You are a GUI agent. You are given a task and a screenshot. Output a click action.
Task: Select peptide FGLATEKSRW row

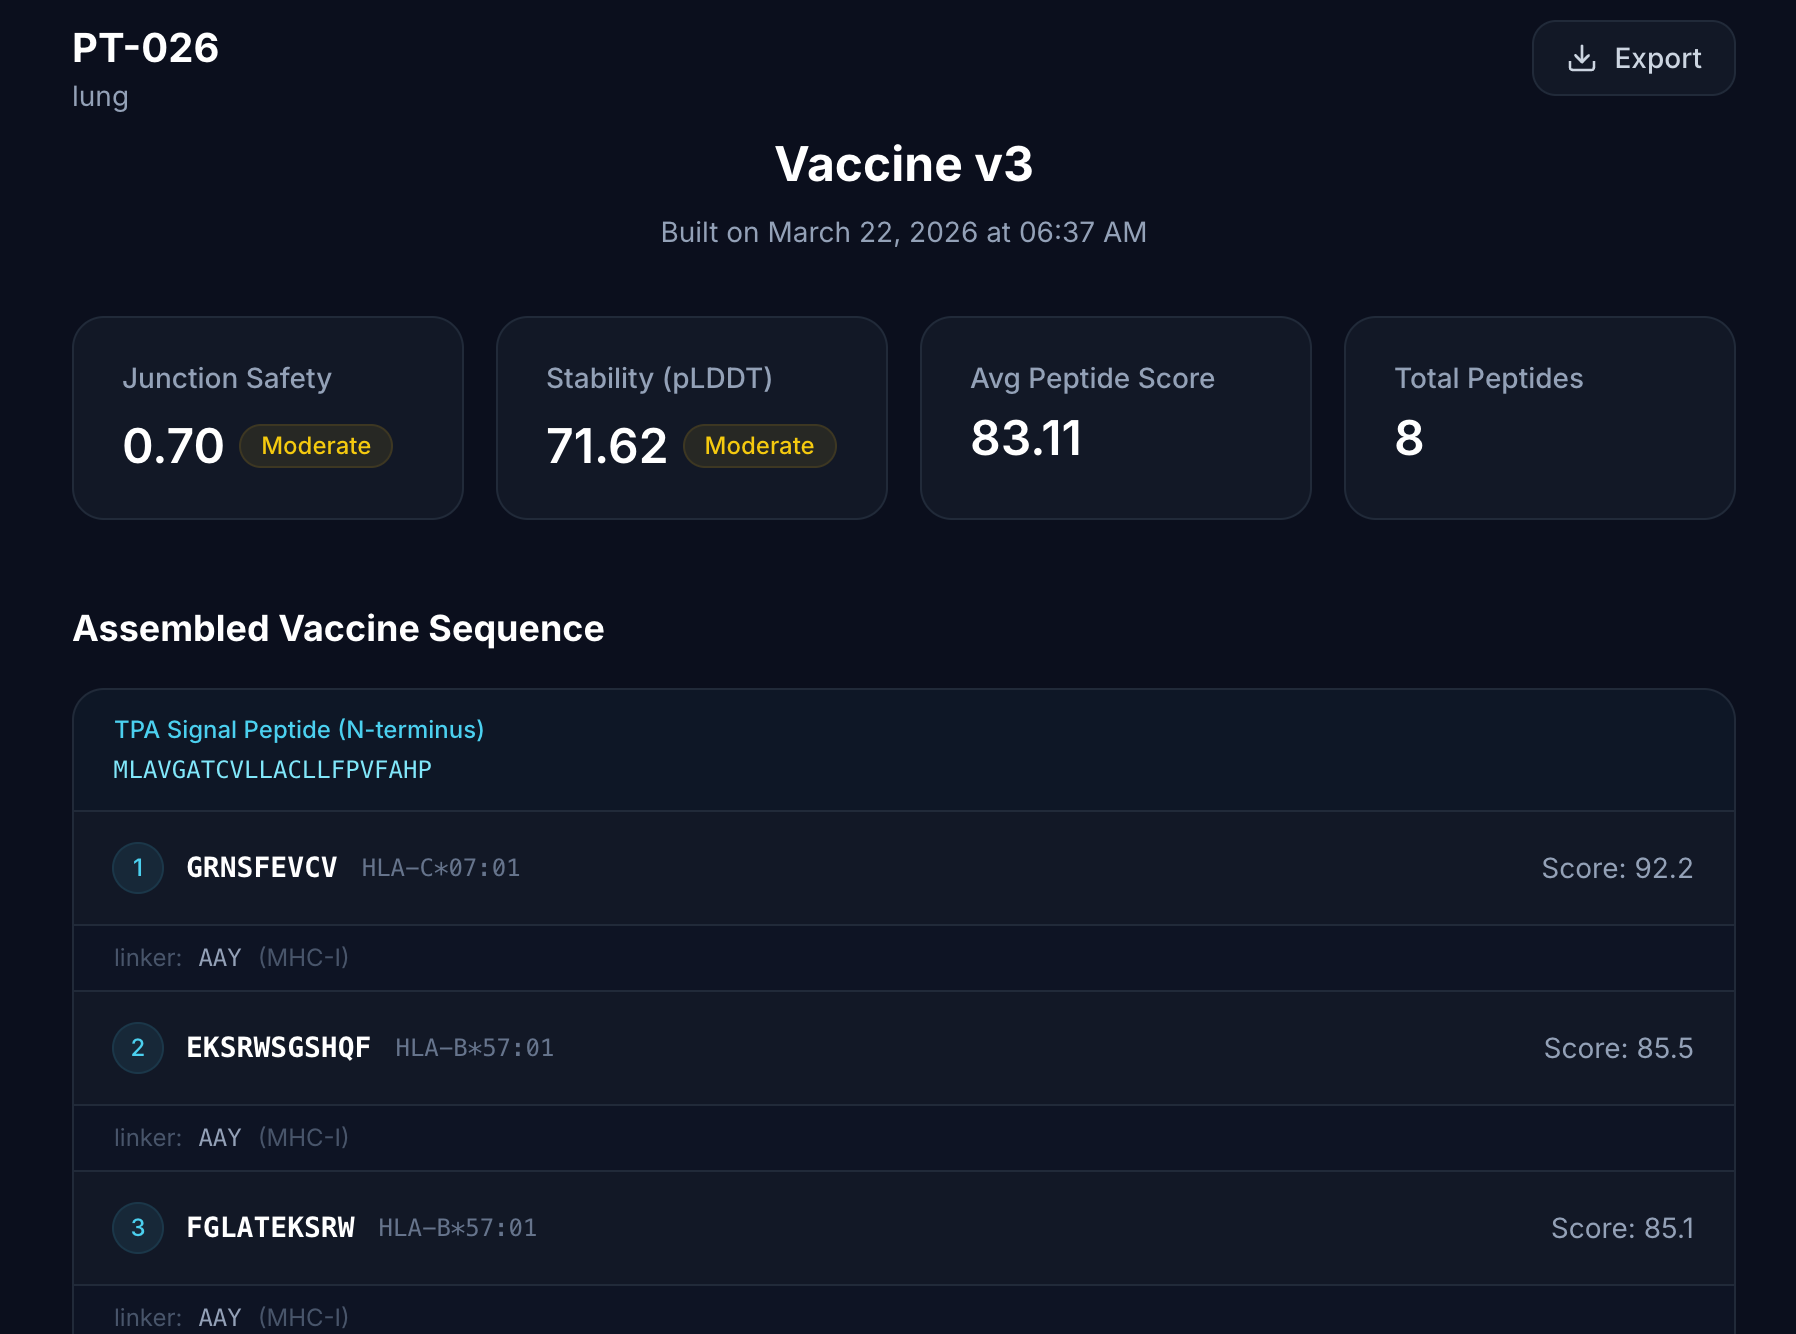click(x=904, y=1228)
